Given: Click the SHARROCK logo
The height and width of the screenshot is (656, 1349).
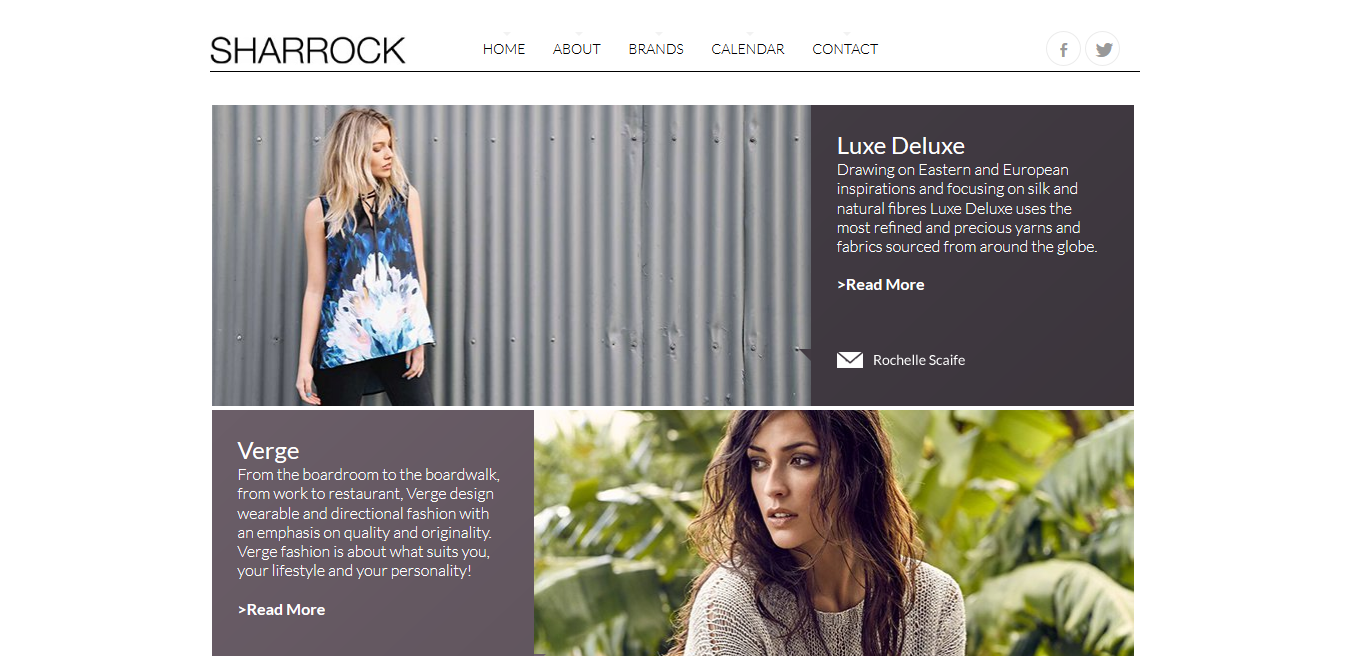Looking at the screenshot, I should [308, 50].
